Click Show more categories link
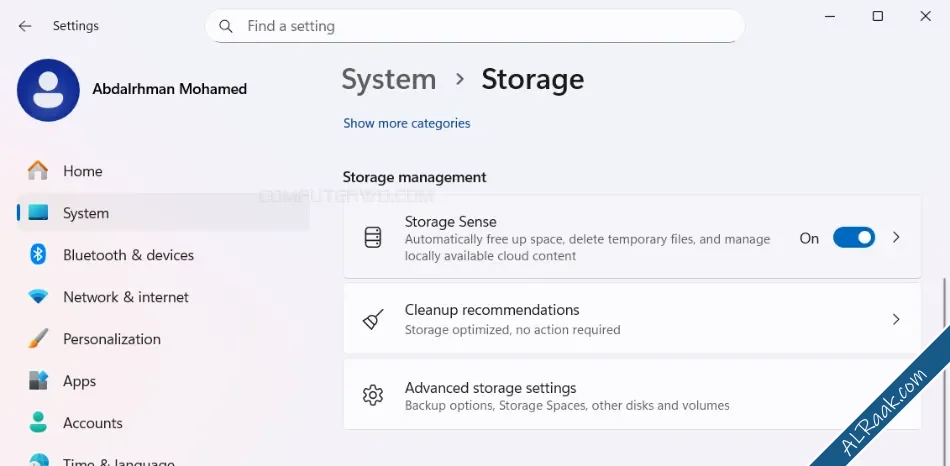The height and width of the screenshot is (466, 950). click(x=407, y=123)
